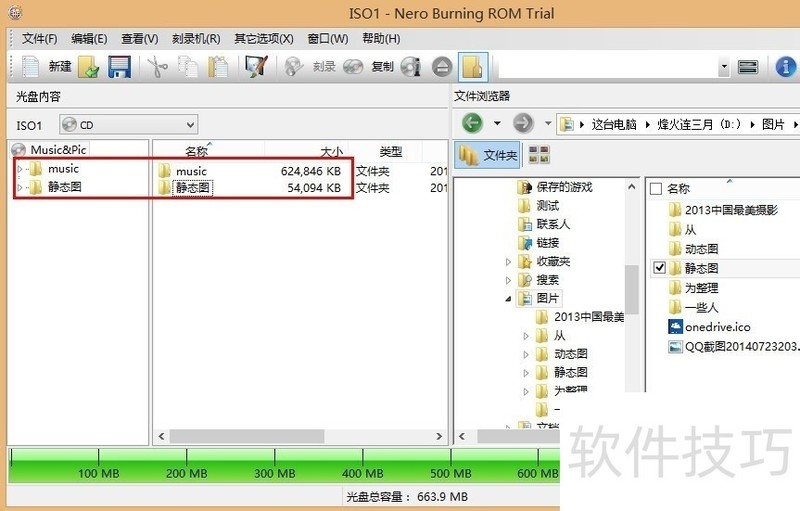Viewport: 800px width, 511px height.
Task: Show disc info icon
Action: 411,67
